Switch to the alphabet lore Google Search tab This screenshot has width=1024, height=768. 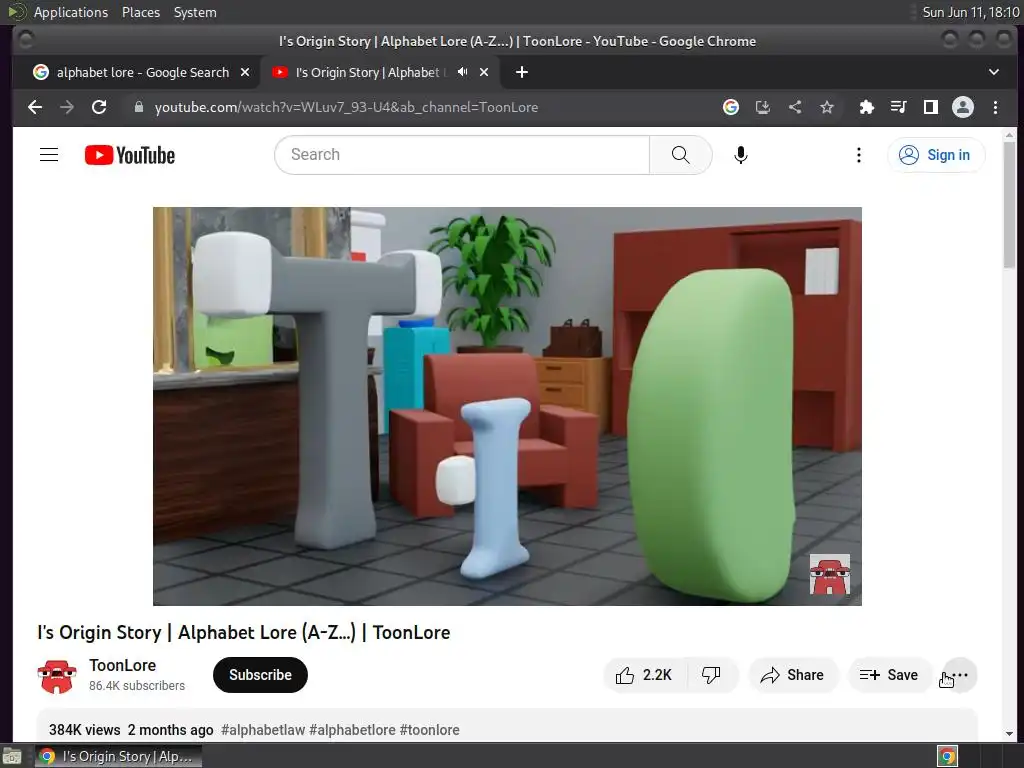coord(142,72)
